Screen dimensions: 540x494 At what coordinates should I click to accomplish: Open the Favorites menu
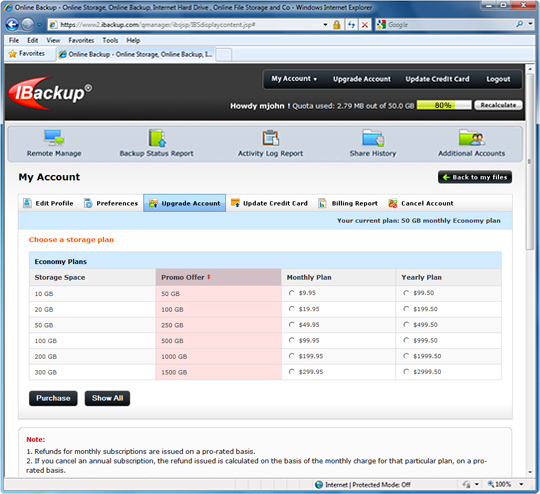point(81,40)
